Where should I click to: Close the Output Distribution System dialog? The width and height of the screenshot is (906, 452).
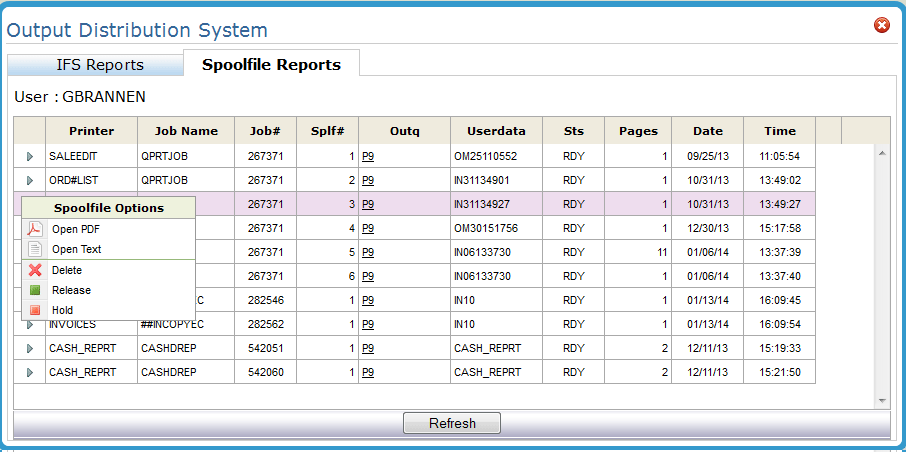[882, 25]
